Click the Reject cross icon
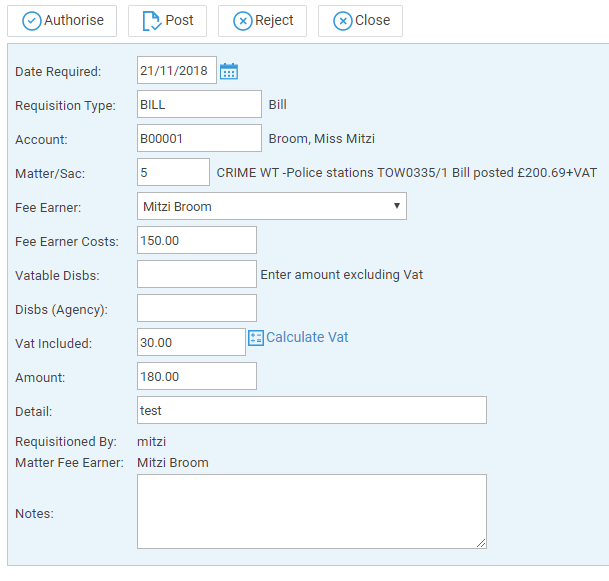609x581 pixels. coord(242,21)
